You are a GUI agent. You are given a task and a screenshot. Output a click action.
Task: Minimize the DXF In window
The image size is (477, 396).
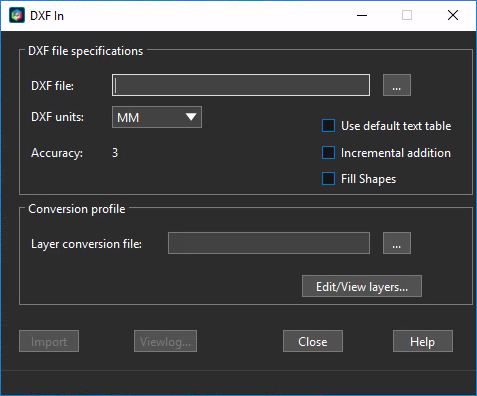coord(362,15)
